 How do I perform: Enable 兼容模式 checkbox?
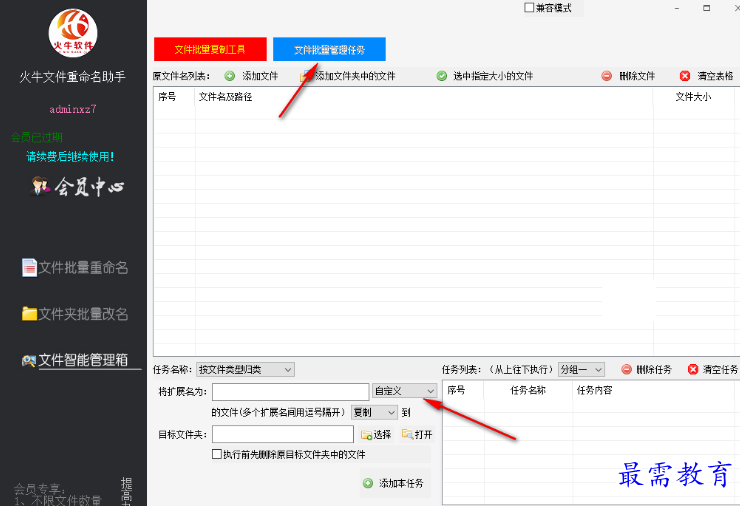529,8
